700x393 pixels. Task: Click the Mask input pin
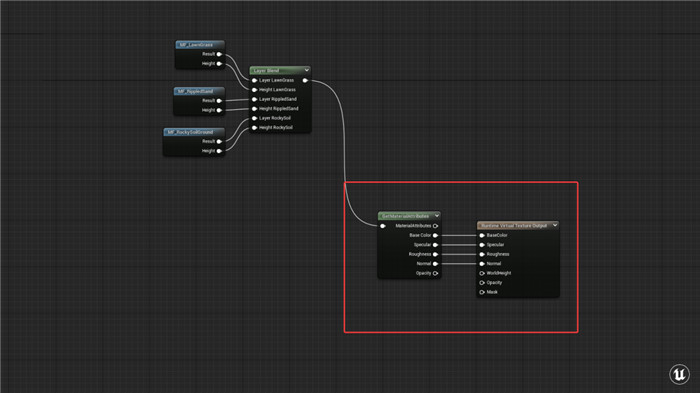point(482,292)
